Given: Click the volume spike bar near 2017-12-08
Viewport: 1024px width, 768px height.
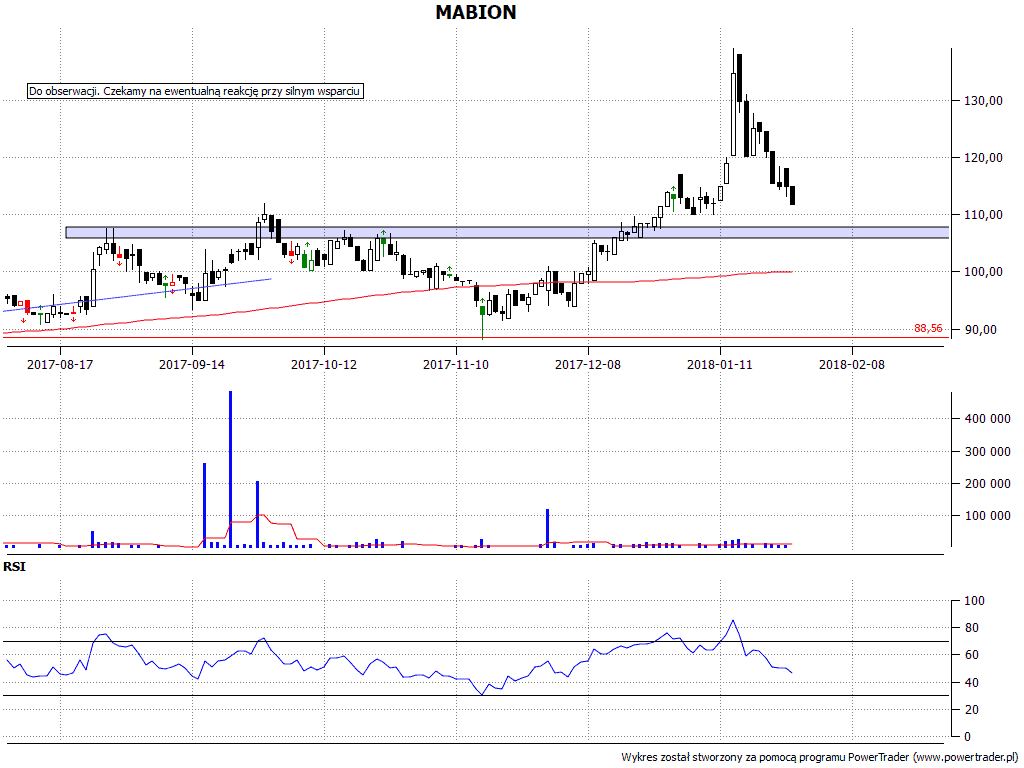Looking at the screenshot, I should point(547,528).
